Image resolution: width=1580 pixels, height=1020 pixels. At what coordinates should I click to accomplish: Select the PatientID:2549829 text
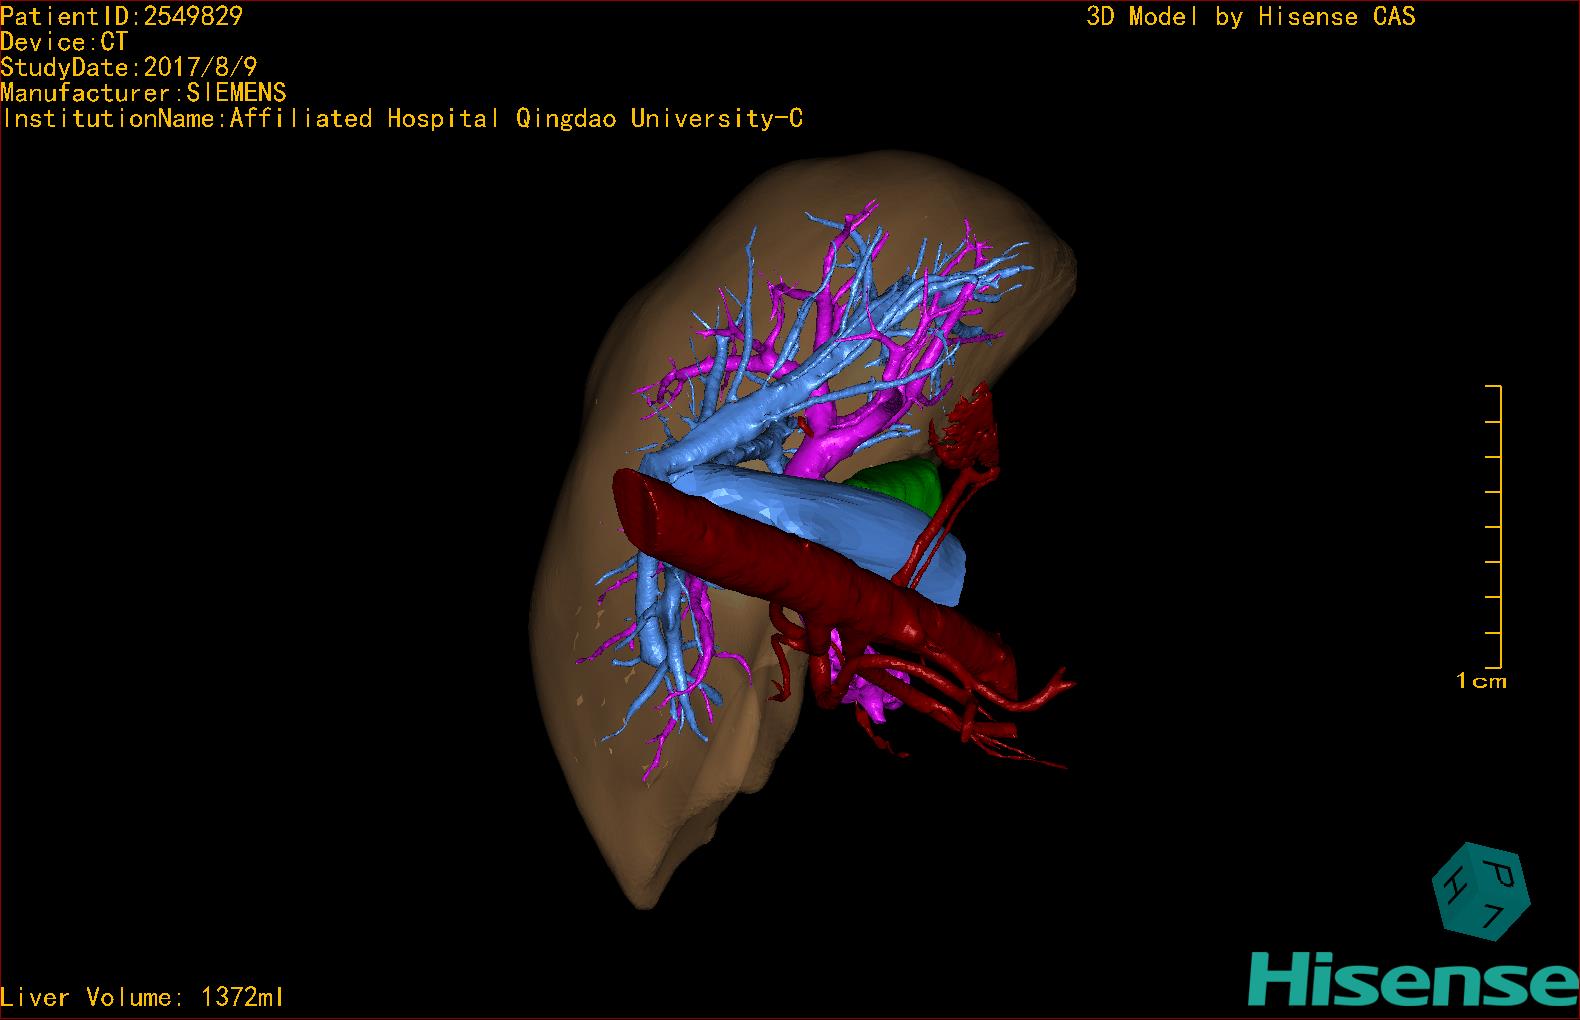(122, 16)
